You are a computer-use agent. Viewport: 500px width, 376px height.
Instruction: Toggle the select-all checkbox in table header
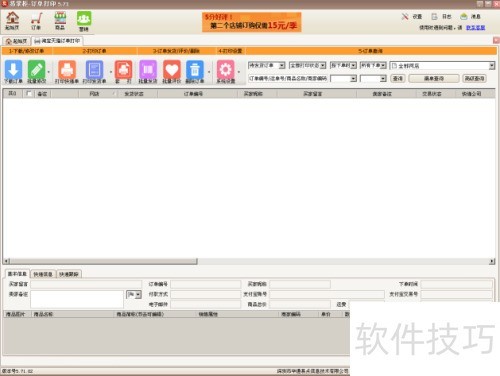29,94
